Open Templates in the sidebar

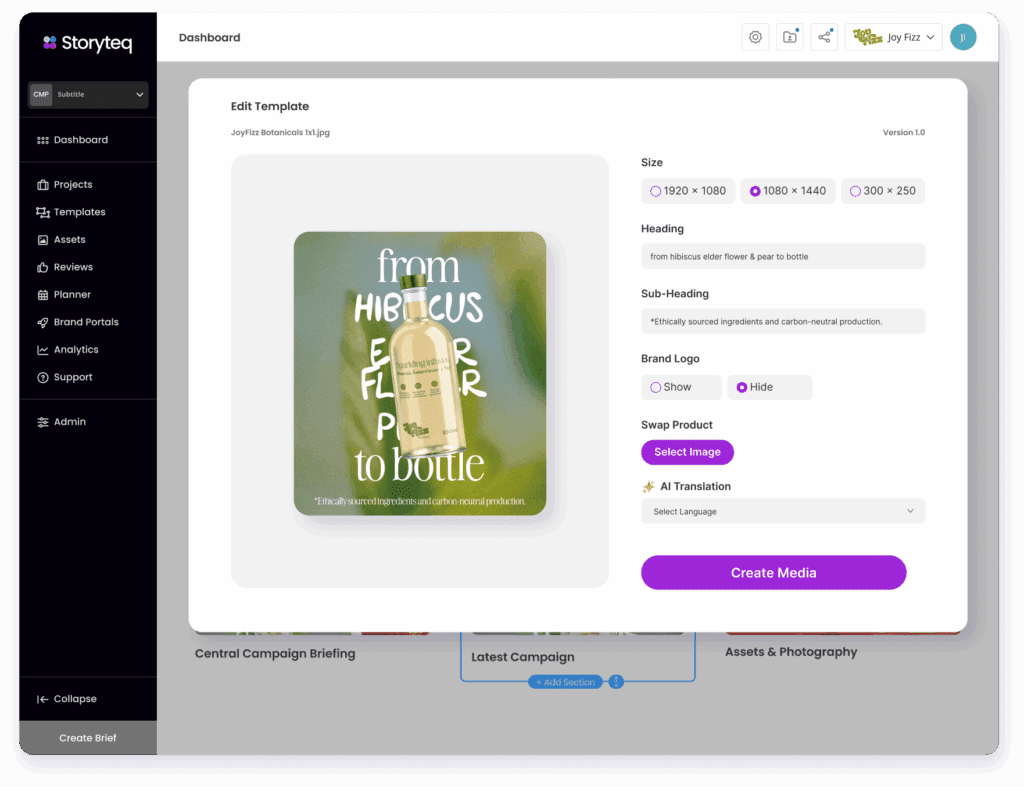(79, 212)
